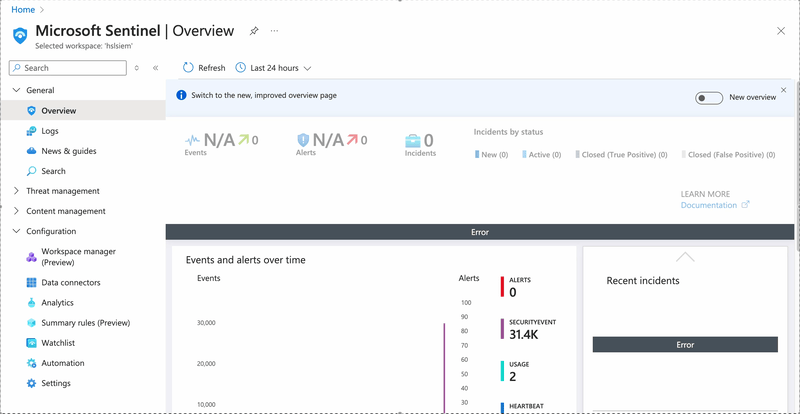The height and width of the screenshot is (414, 800).
Task: Click Last 24 hours time range label
Action: coord(274,68)
